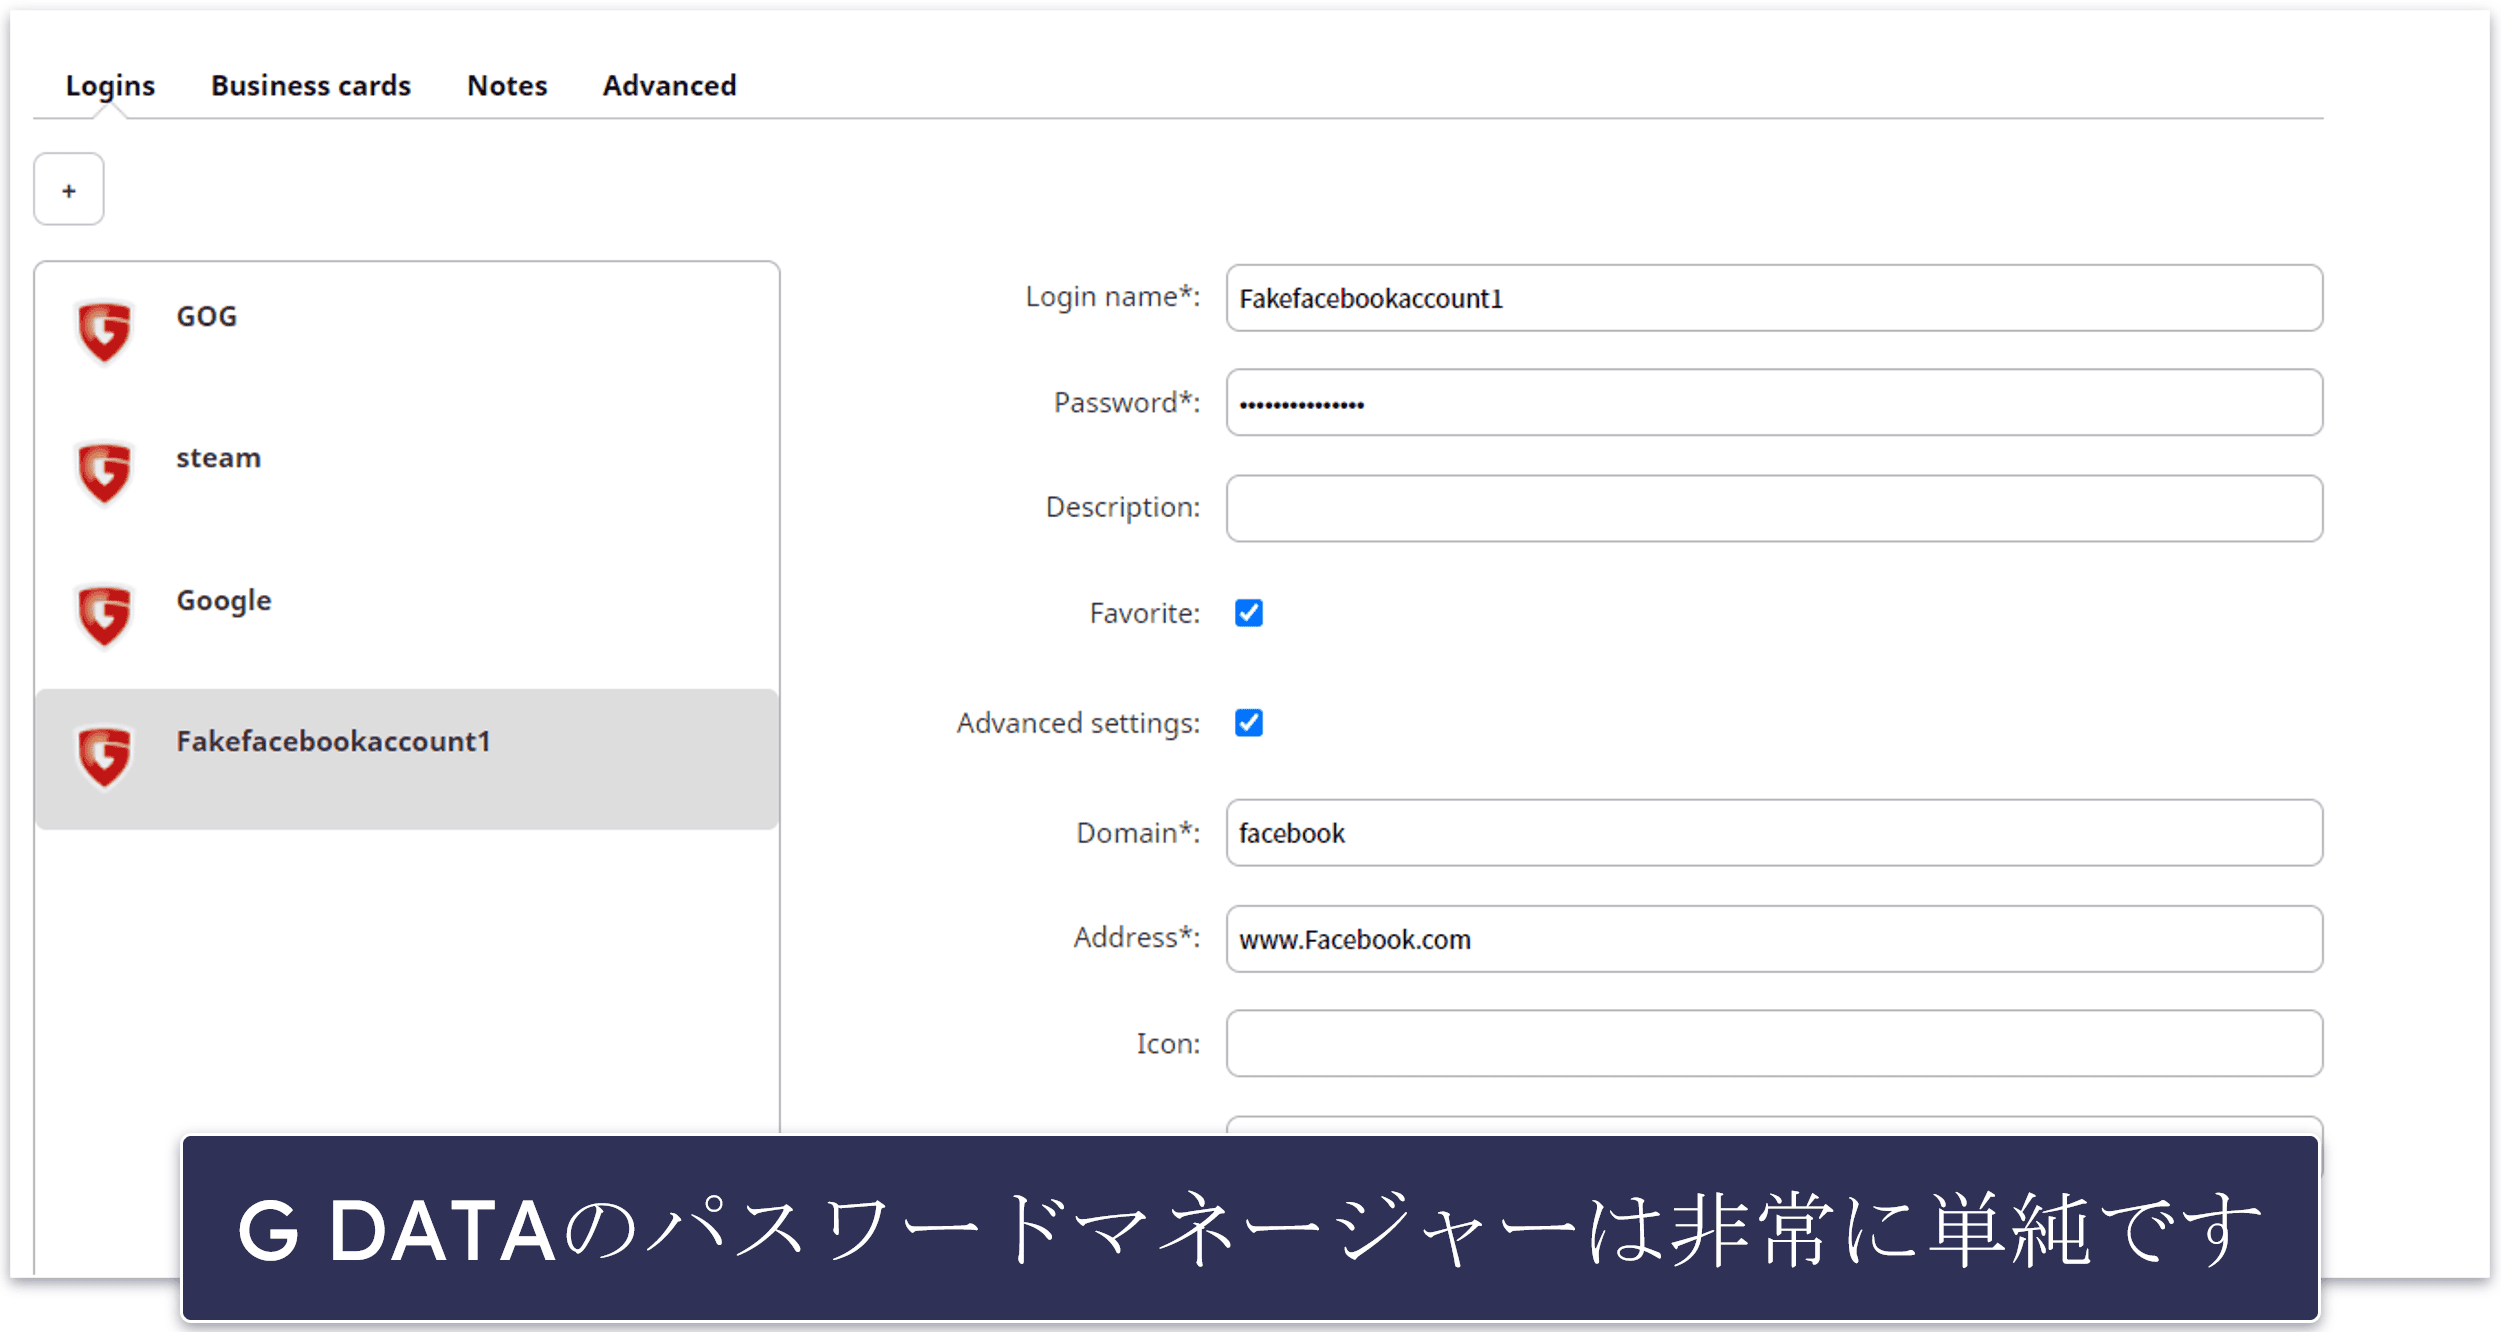Go to the Advanced tab
Viewport: 2501px width, 1332px height.
(669, 86)
